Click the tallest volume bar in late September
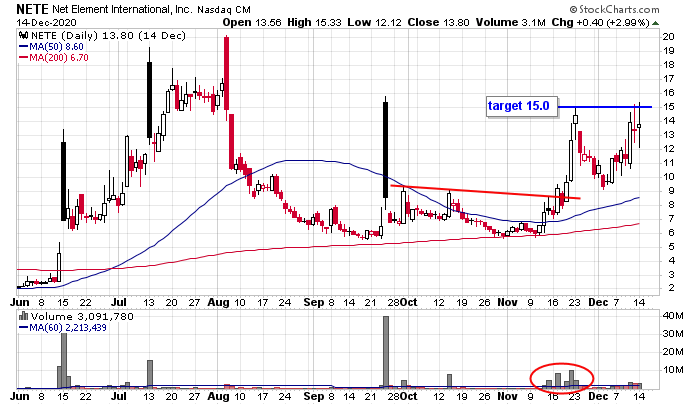The image size is (700, 405). point(386,352)
